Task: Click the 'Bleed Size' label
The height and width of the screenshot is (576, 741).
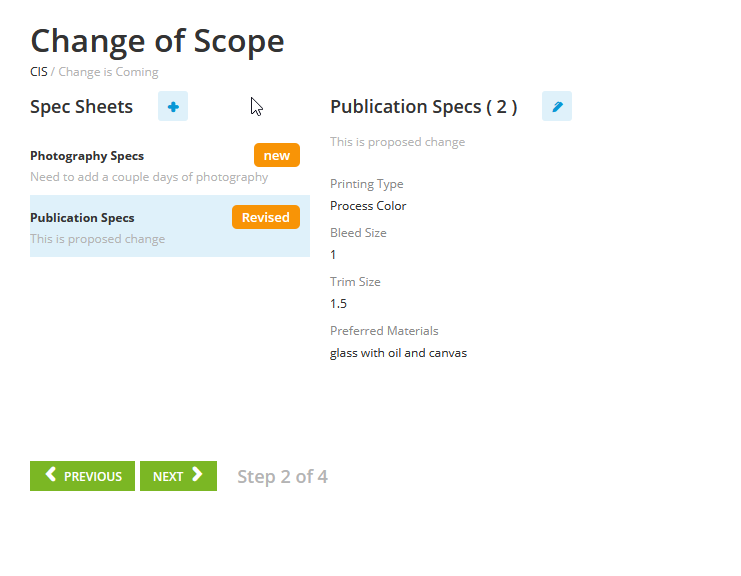Action: pyautogui.click(x=358, y=233)
